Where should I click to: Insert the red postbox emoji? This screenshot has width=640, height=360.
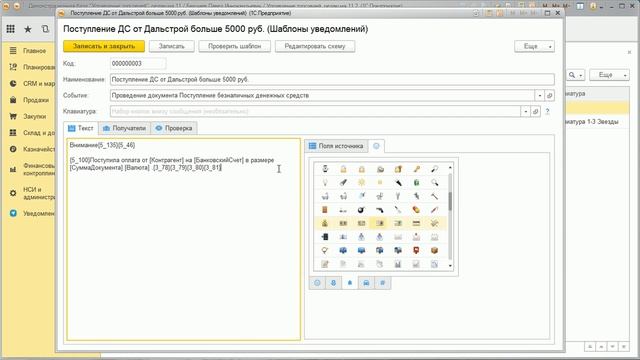pos(416,250)
